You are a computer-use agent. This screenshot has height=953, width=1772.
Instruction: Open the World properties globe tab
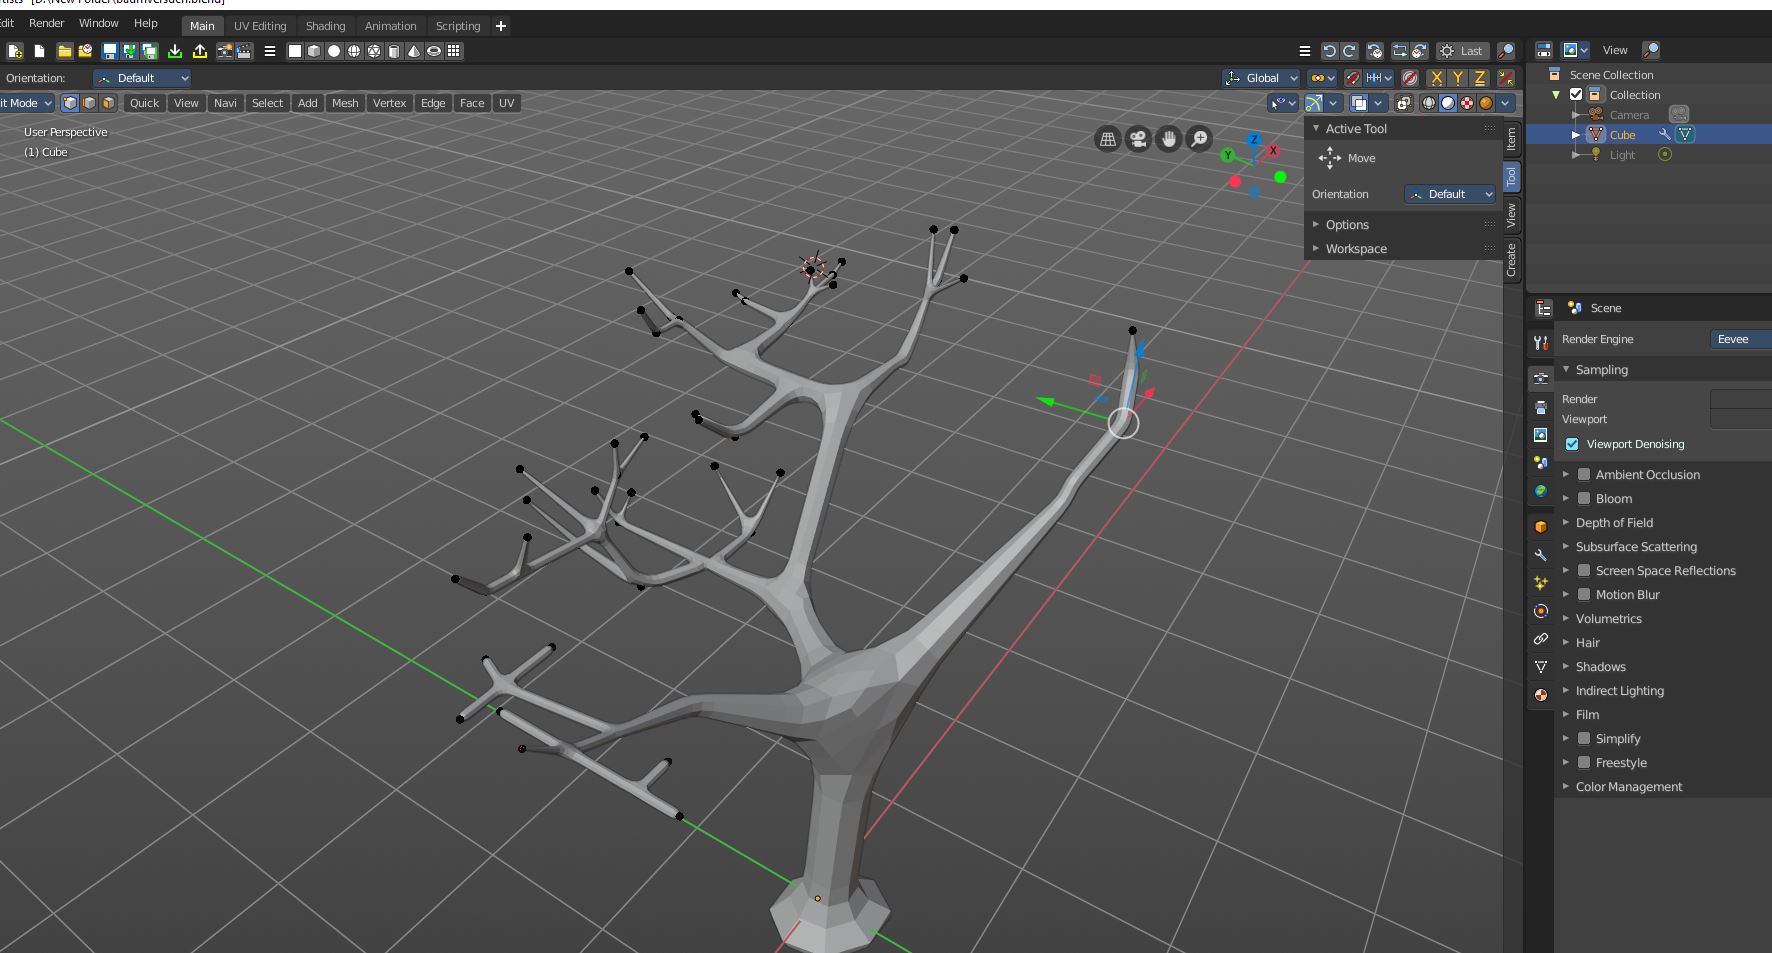(1541, 491)
